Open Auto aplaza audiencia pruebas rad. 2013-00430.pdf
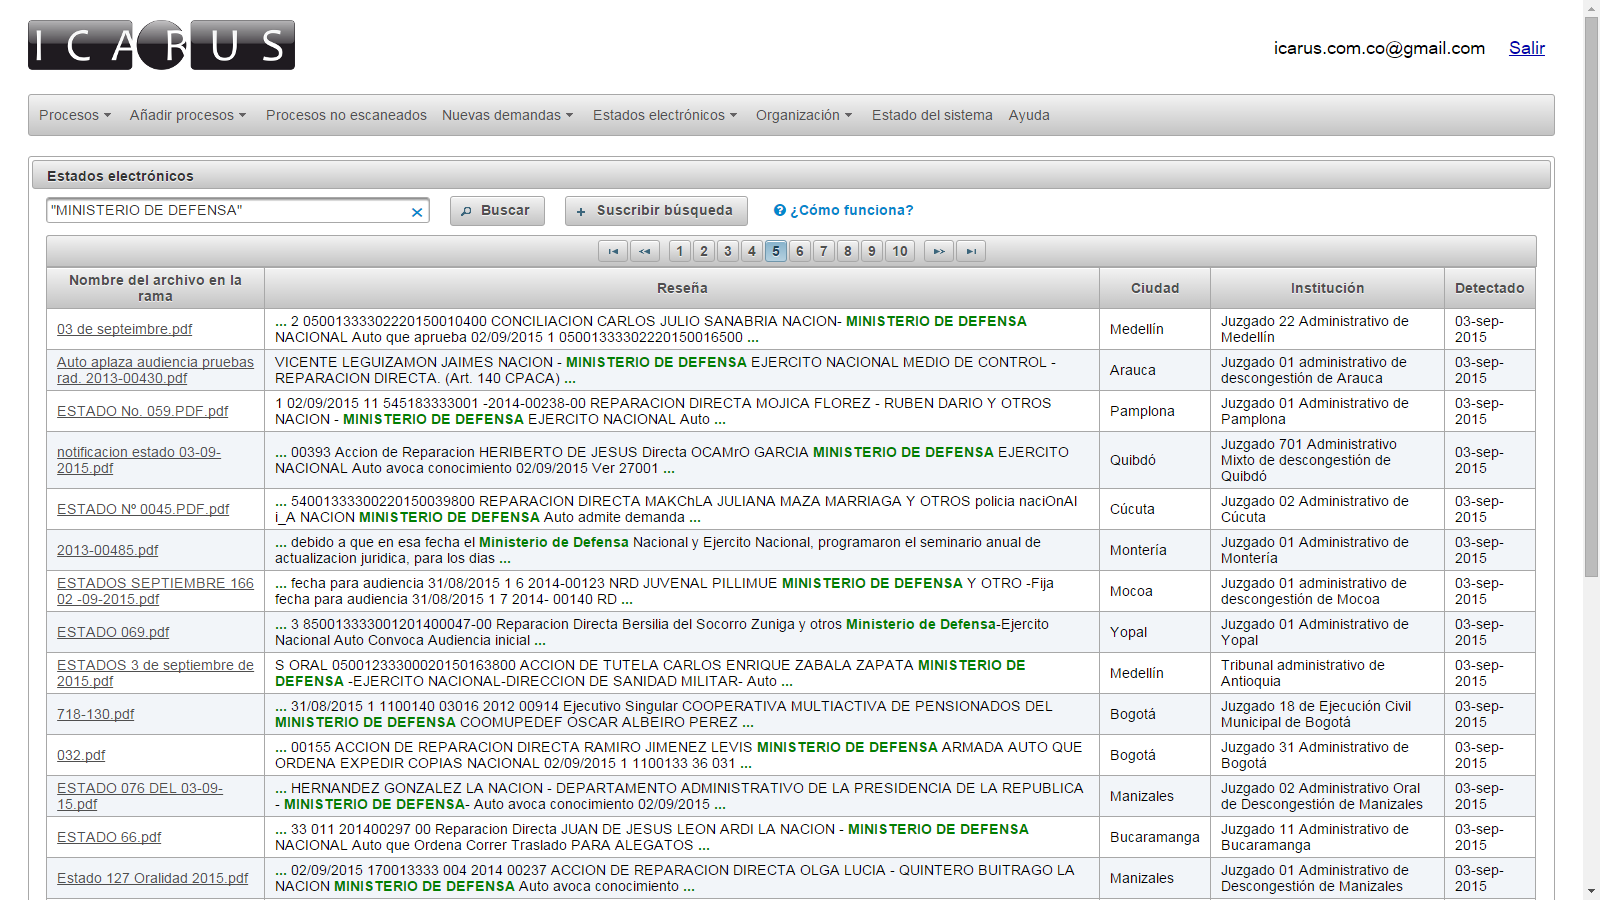 155,370
